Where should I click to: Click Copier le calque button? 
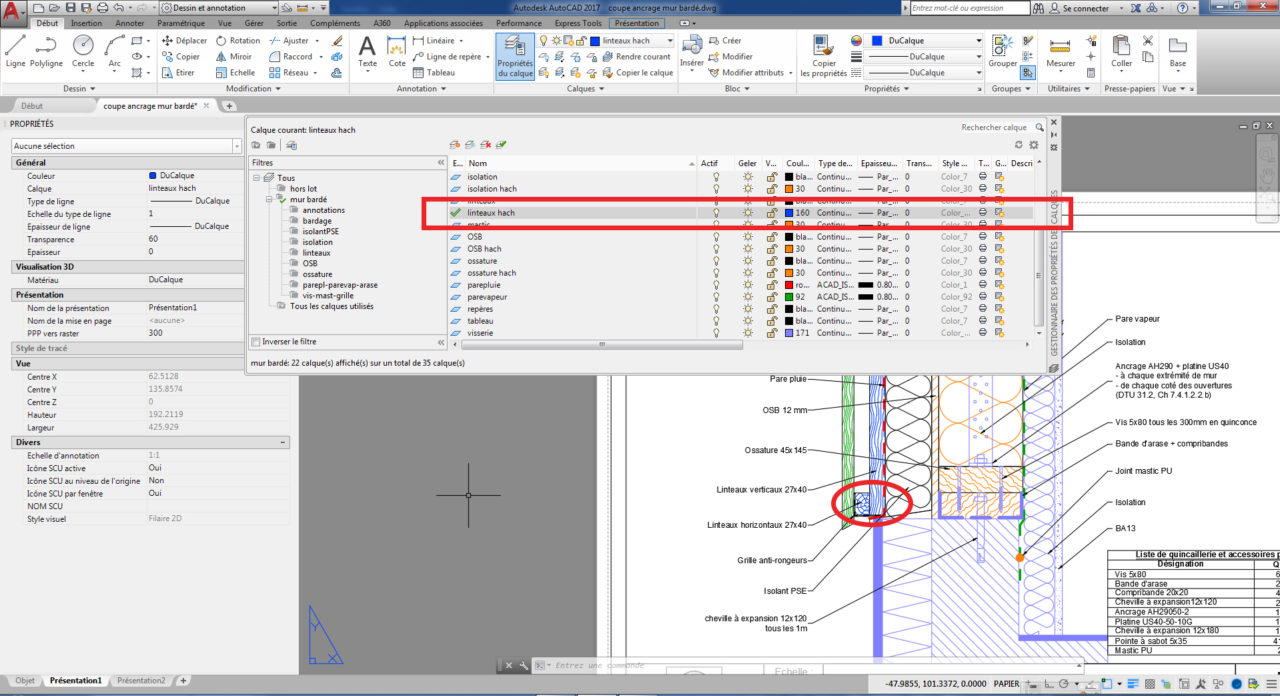pos(637,73)
